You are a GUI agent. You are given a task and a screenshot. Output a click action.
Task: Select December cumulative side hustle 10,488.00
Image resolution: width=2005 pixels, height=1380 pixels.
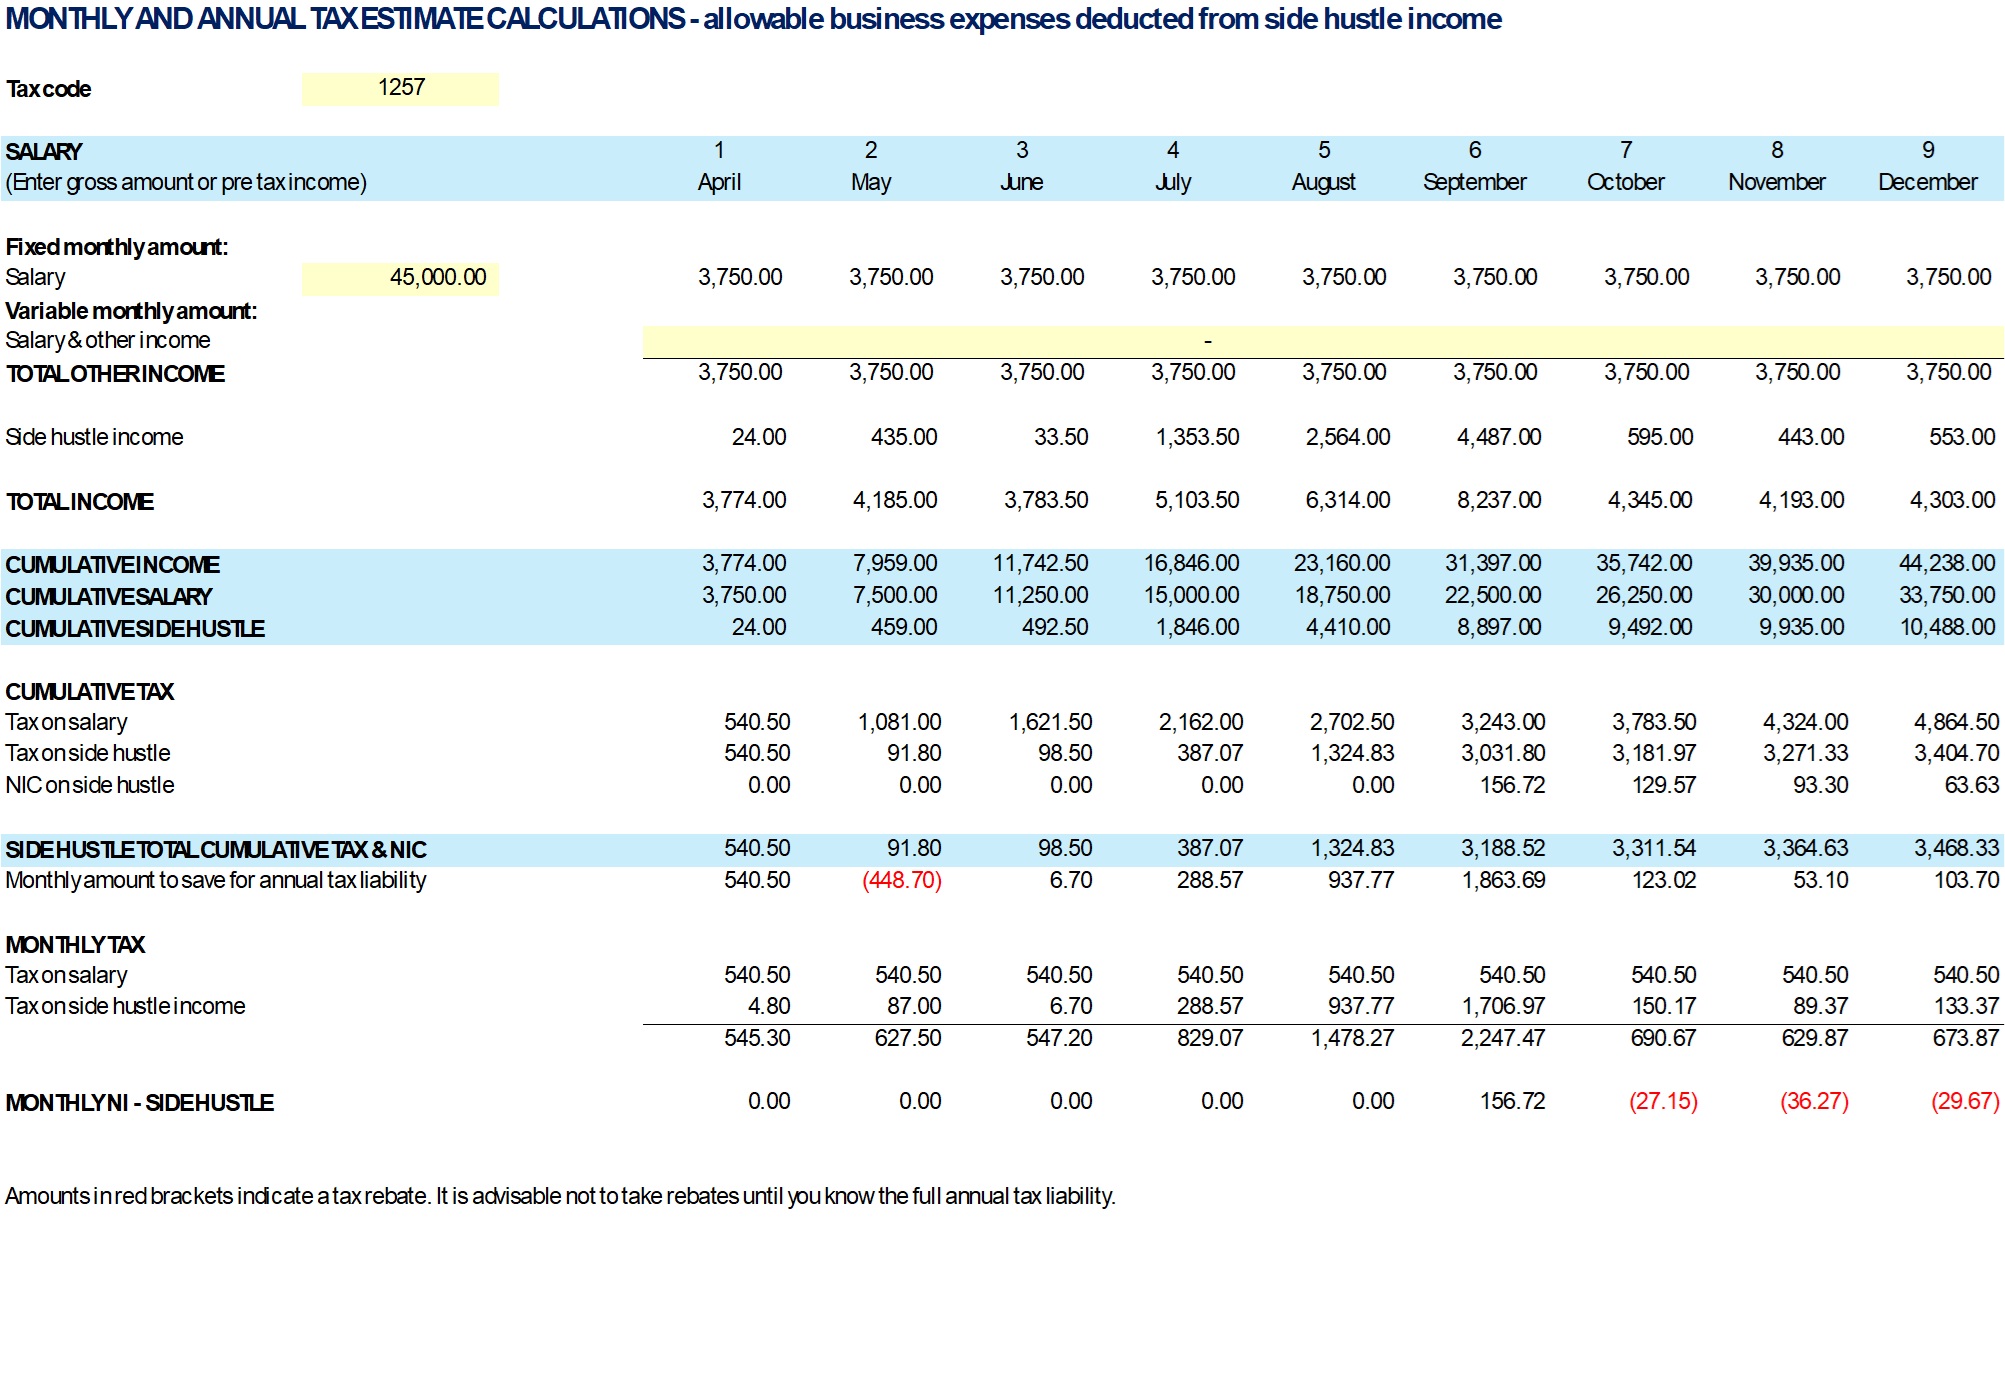[x=1946, y=627]
